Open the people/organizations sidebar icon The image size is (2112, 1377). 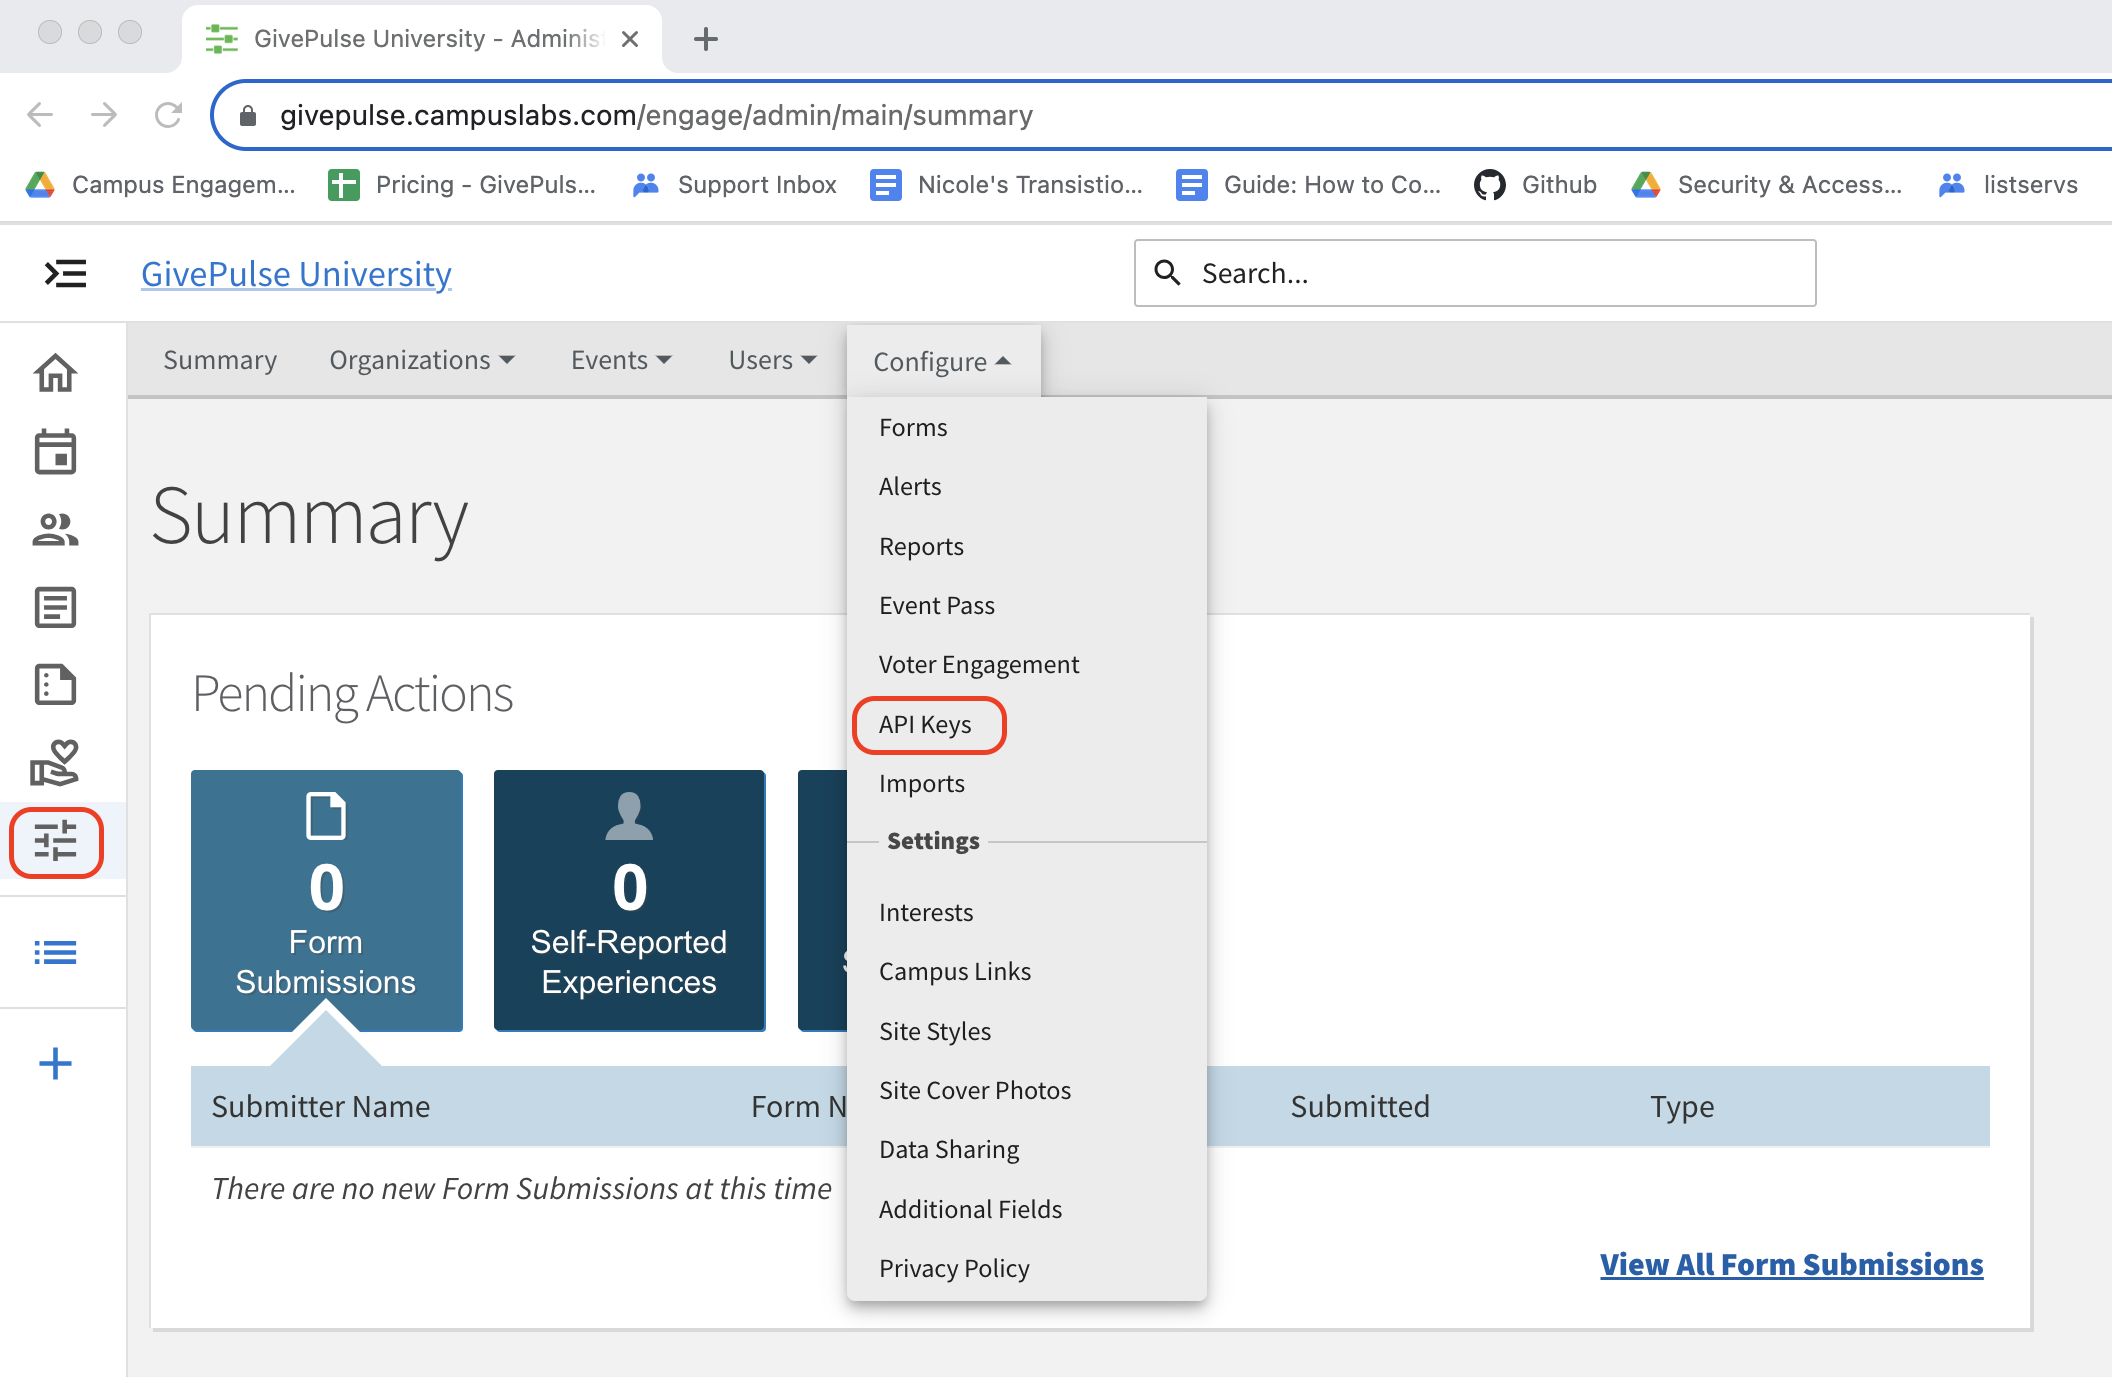point(56,529)
